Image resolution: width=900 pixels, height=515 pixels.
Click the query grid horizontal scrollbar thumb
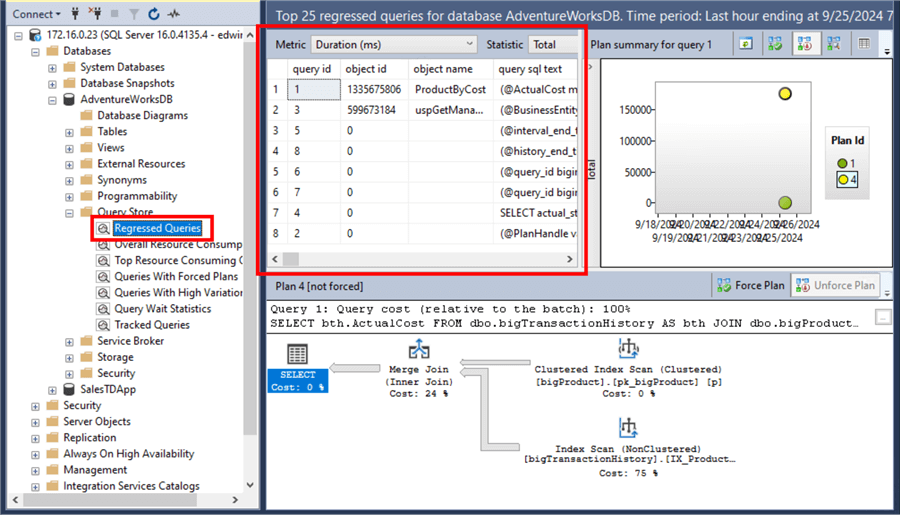tap(291, 259)
